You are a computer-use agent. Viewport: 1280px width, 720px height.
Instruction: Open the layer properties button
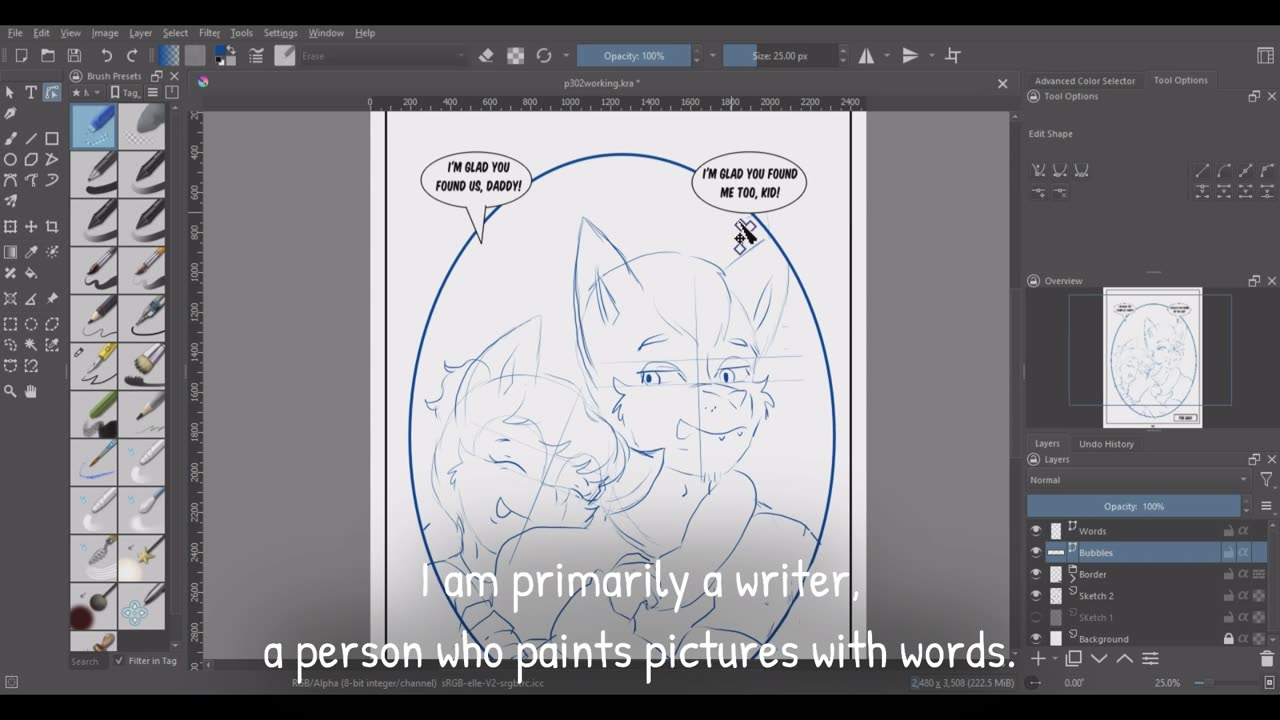1150,659
